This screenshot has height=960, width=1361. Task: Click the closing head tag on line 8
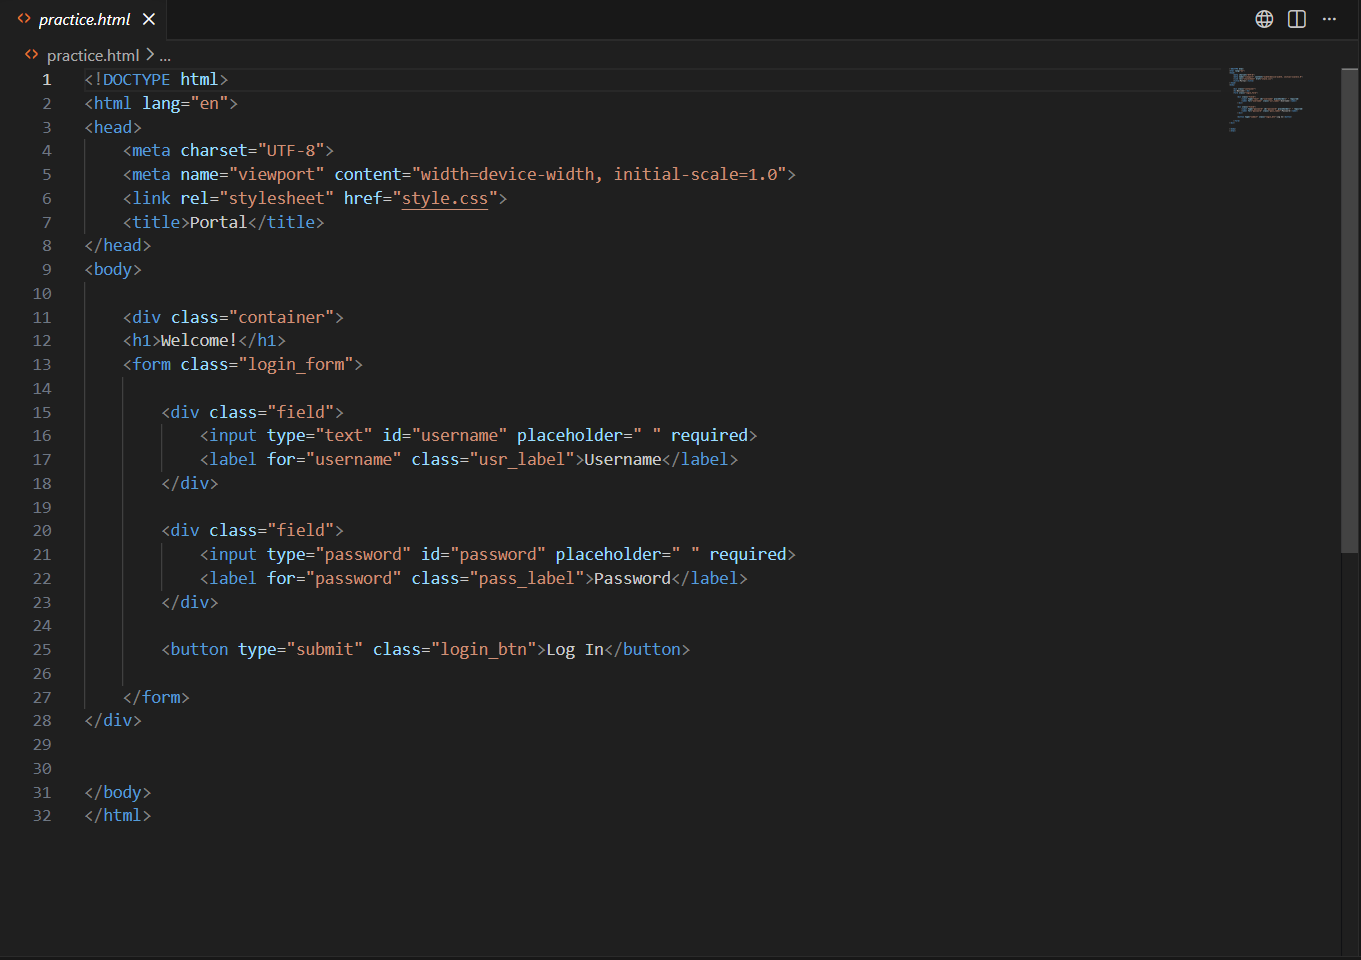click(118, 245)
